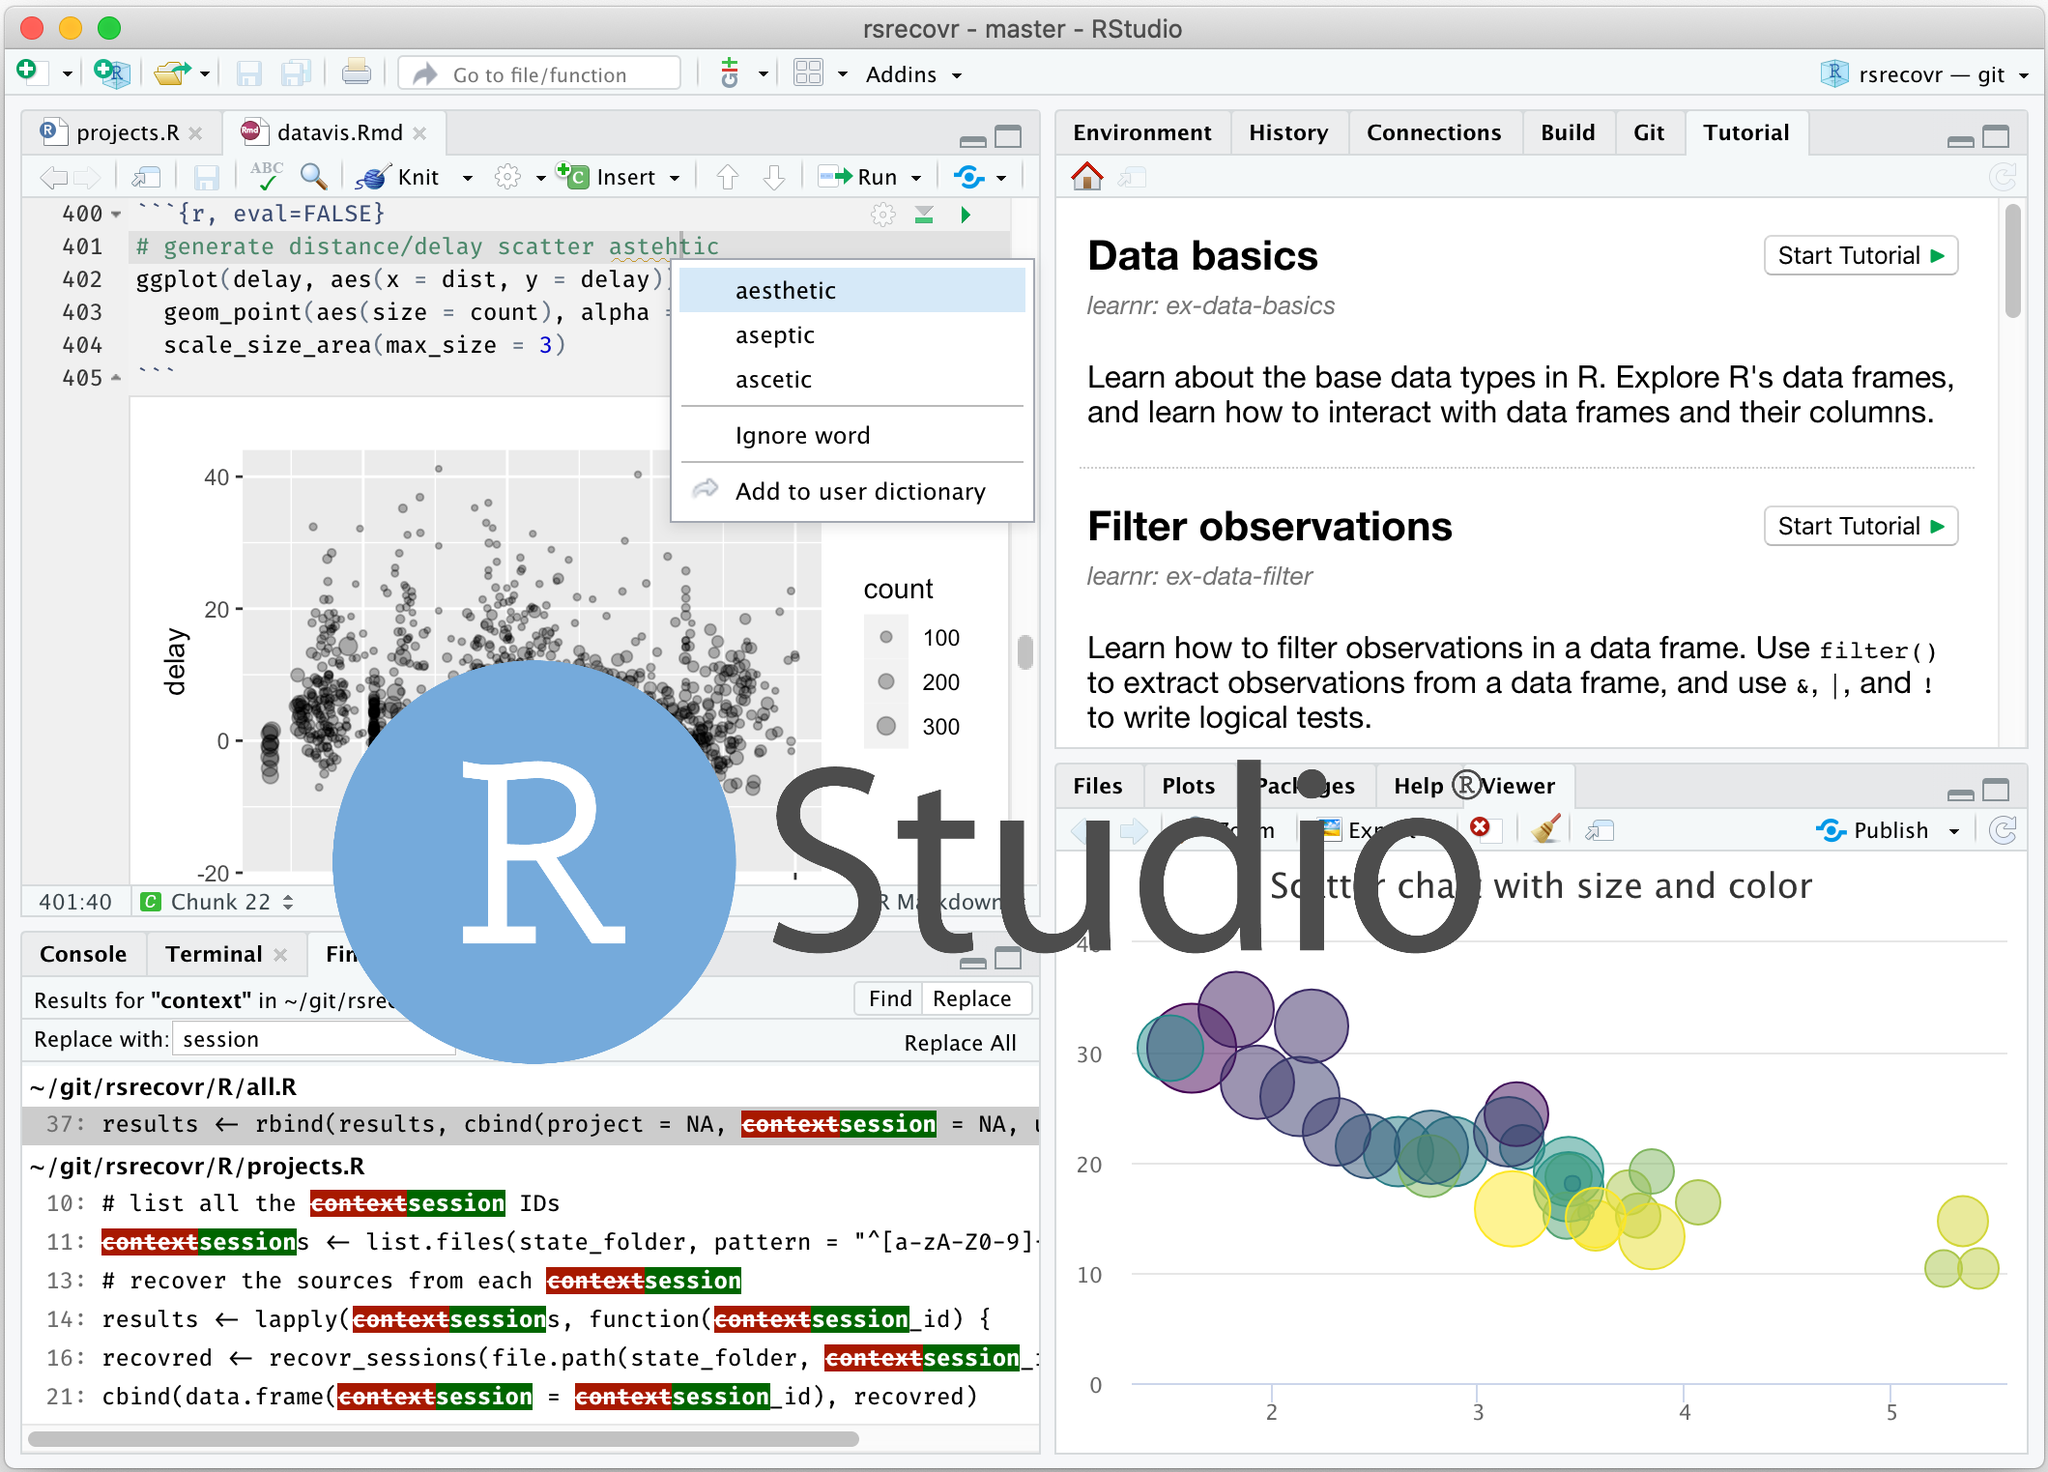Run all chunks above icon
This screenshot has width=2048, height=1472.
click(x=924, y=214)
